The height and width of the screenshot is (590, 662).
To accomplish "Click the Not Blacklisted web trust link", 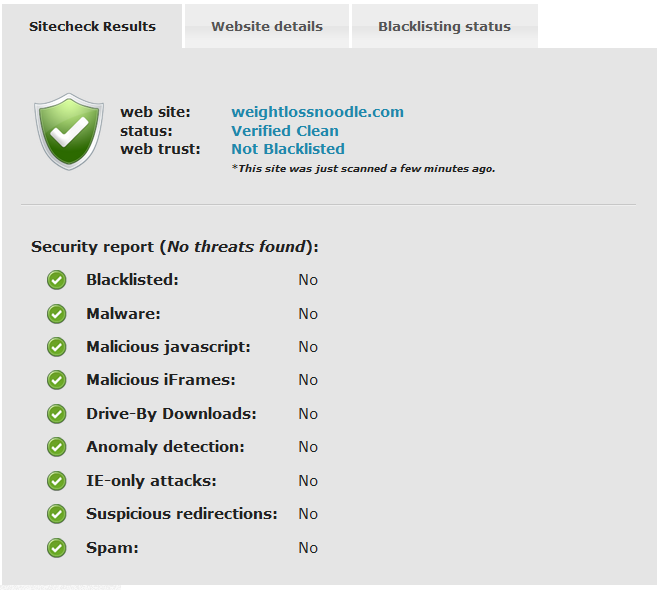I will [x=287, y=149].
